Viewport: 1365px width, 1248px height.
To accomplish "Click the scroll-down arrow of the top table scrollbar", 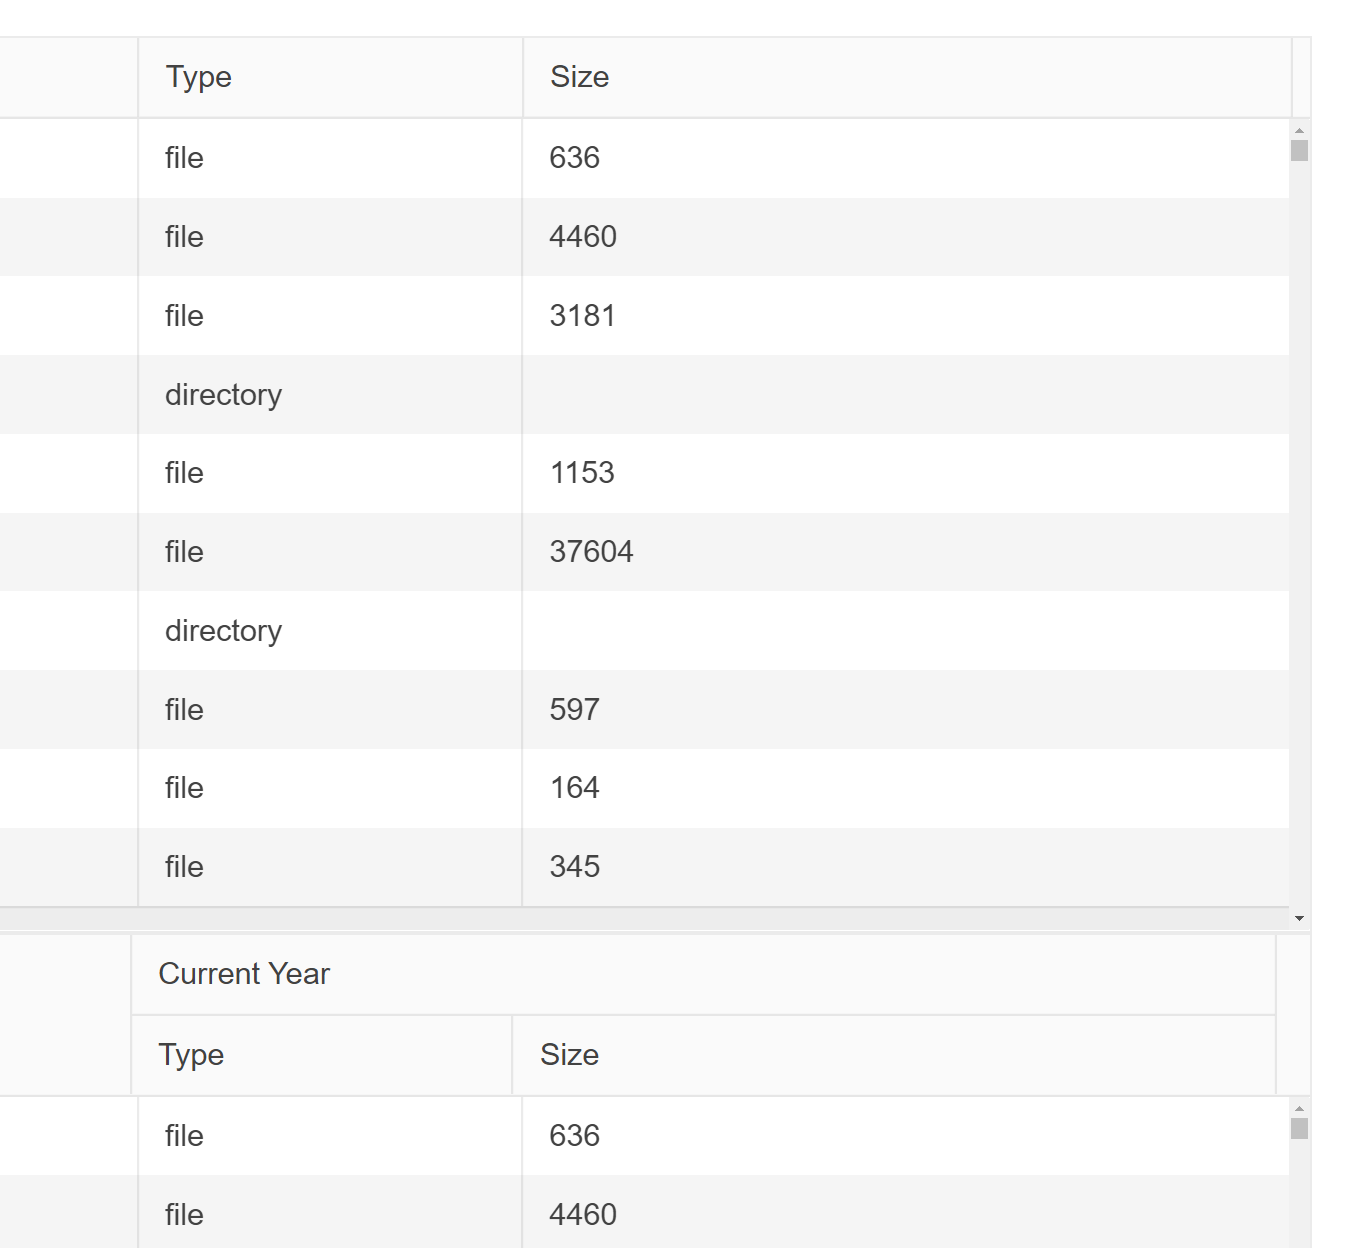I will tap(1298, 916).
